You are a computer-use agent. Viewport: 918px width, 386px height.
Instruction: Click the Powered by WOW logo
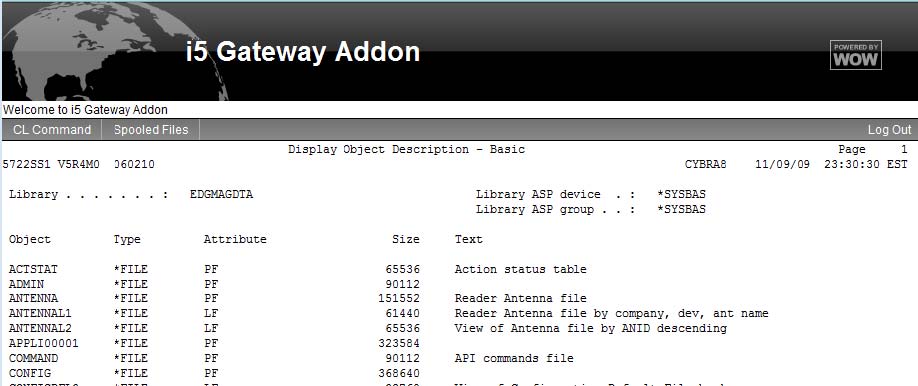pyautogui.click(x=855, y=55)
